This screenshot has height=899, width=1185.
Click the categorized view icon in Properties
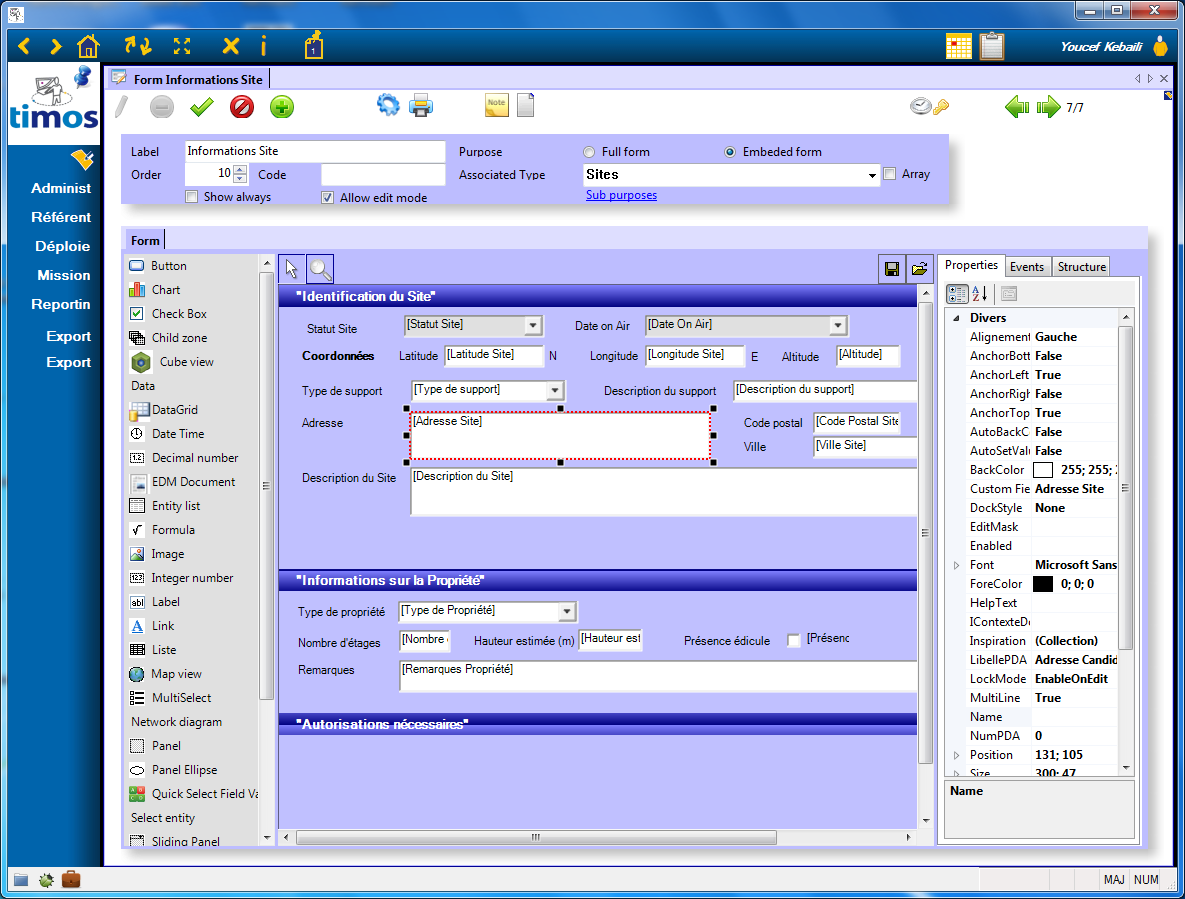point(958,294)
